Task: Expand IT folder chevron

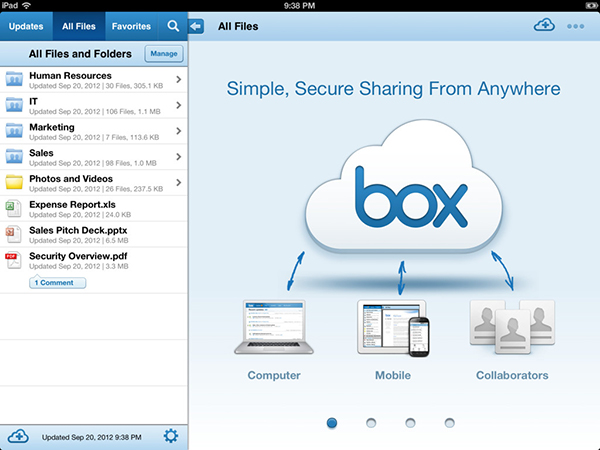Action: point(179,105)
